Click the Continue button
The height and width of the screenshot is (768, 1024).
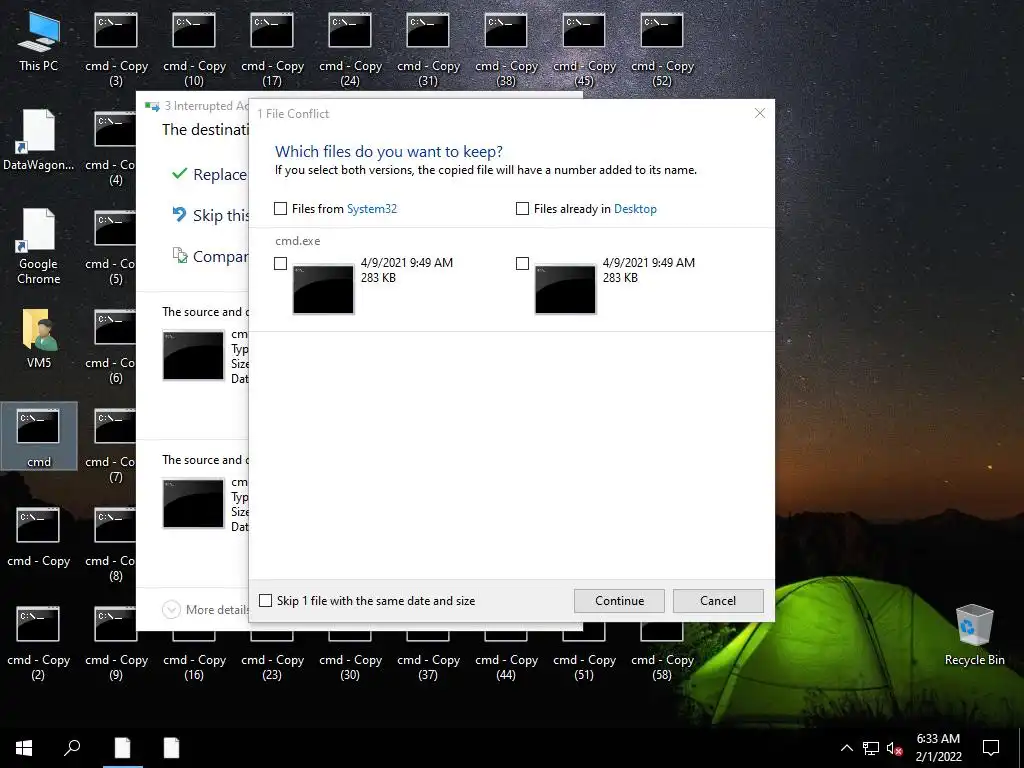coord(619,601)
